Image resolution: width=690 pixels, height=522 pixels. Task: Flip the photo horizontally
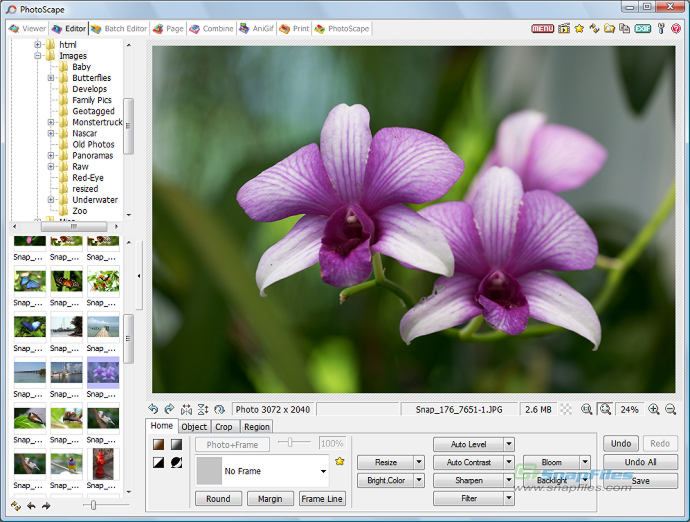coord(186,409)
